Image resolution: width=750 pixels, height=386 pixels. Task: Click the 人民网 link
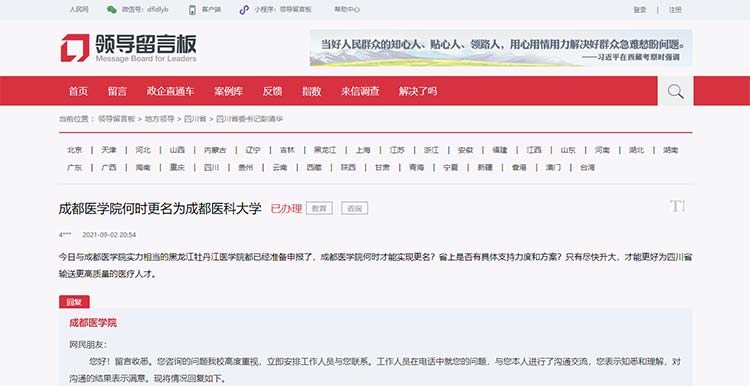pyautogui.click(x=79, y=10)
